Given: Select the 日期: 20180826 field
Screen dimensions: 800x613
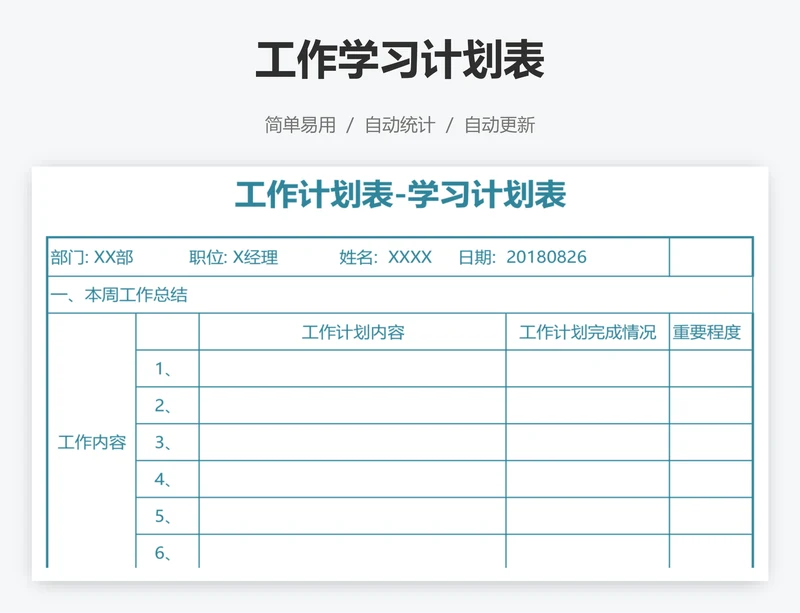Looking at the screenshot, I should click(x=522, y=257).
